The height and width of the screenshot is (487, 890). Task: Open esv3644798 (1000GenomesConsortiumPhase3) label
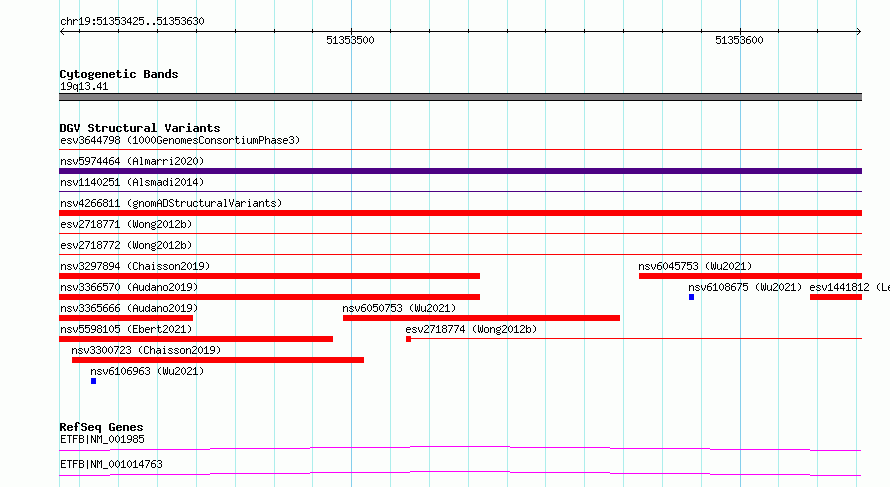(180, 140)
